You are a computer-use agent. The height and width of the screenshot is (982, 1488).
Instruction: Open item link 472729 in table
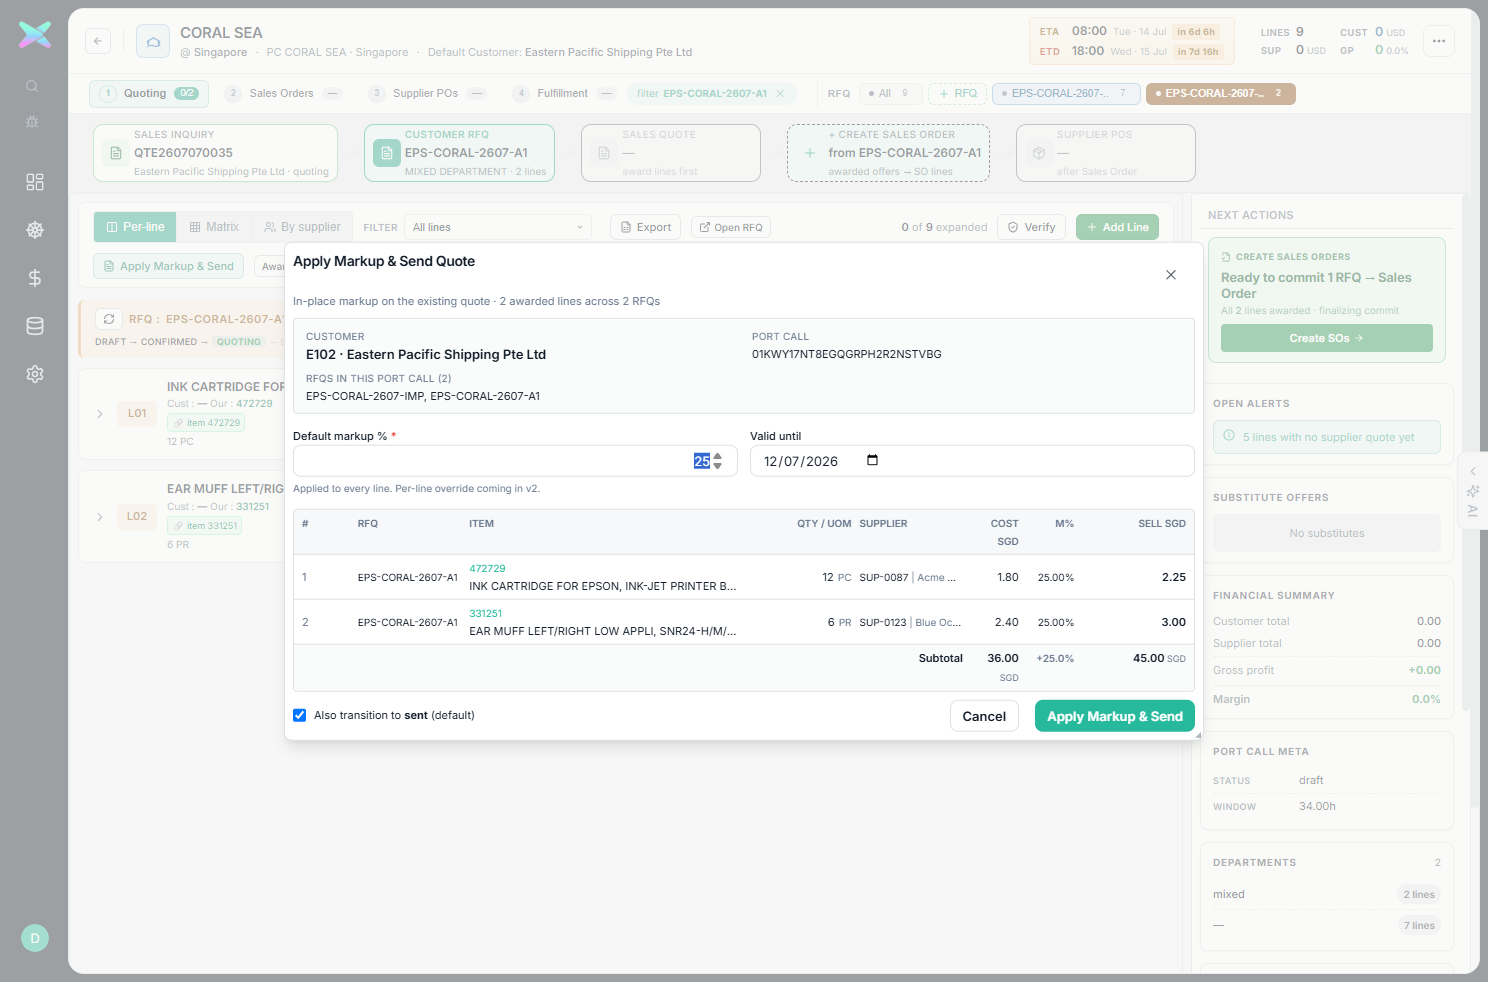pyautogui.click(x=487, y=568)
